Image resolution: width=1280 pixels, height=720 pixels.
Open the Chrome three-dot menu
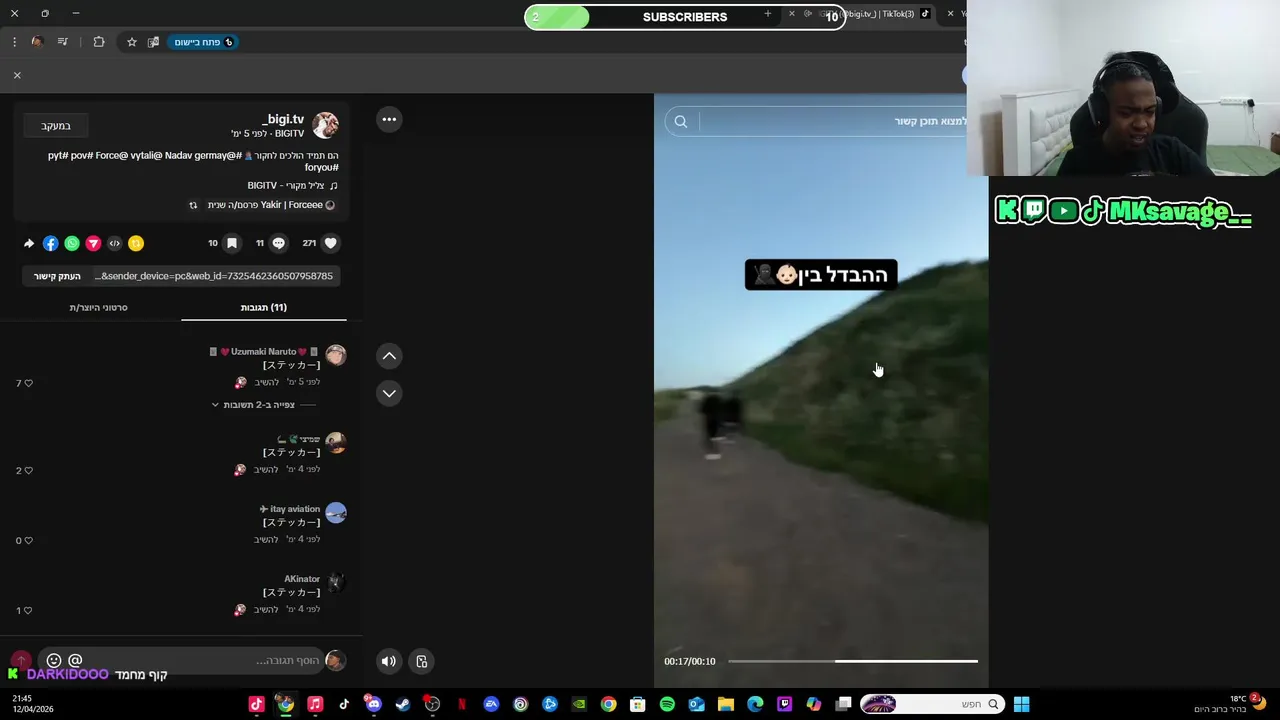pos(14,42)
